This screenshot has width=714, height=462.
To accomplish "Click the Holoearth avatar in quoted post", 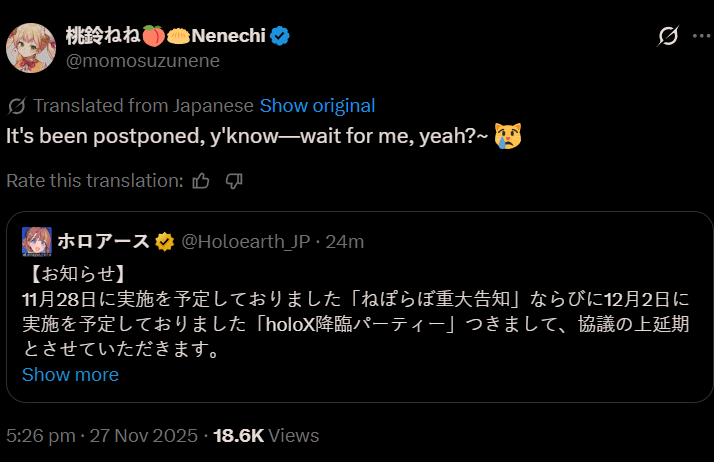I will [x=37, y=241].
